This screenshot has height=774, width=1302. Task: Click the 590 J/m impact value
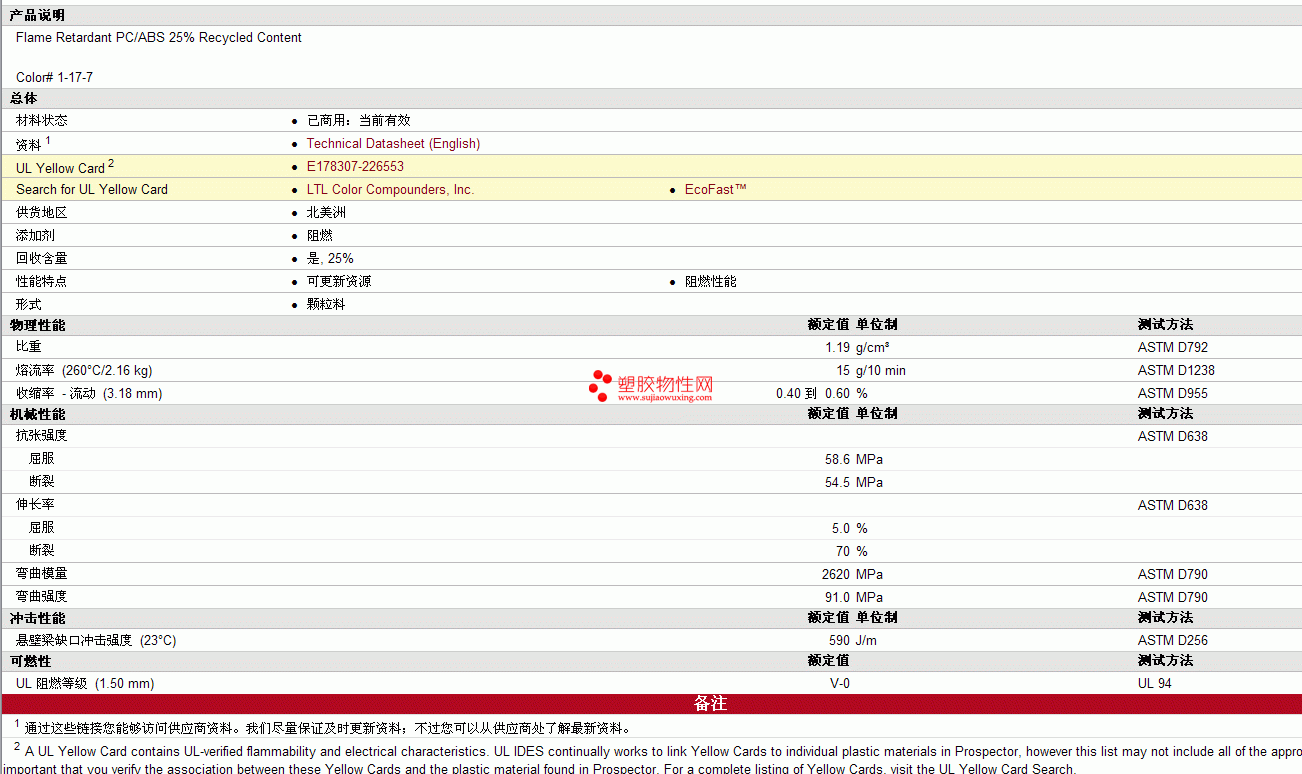click(x=852, y=641)
